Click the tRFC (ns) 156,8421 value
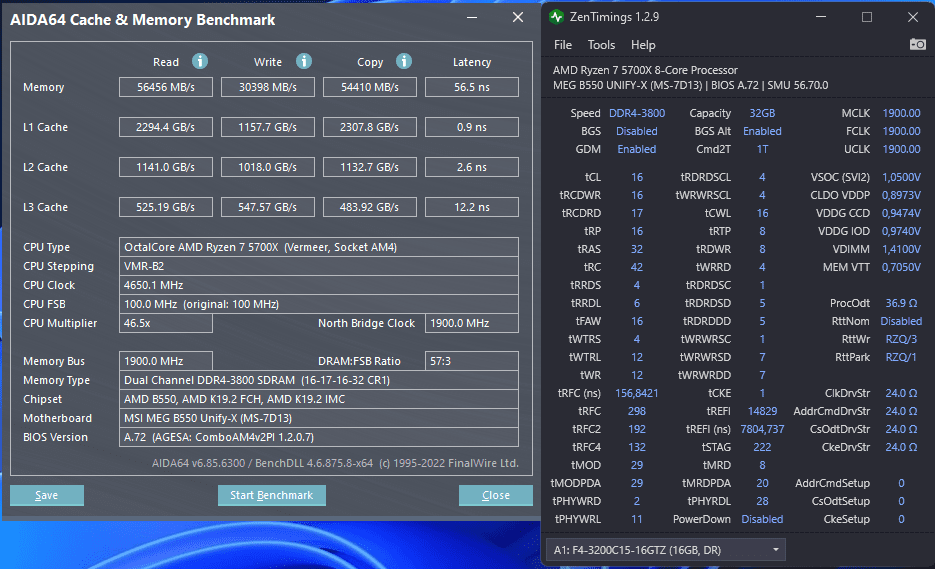The height and width of the screenshot is (569, 935). 637,393
